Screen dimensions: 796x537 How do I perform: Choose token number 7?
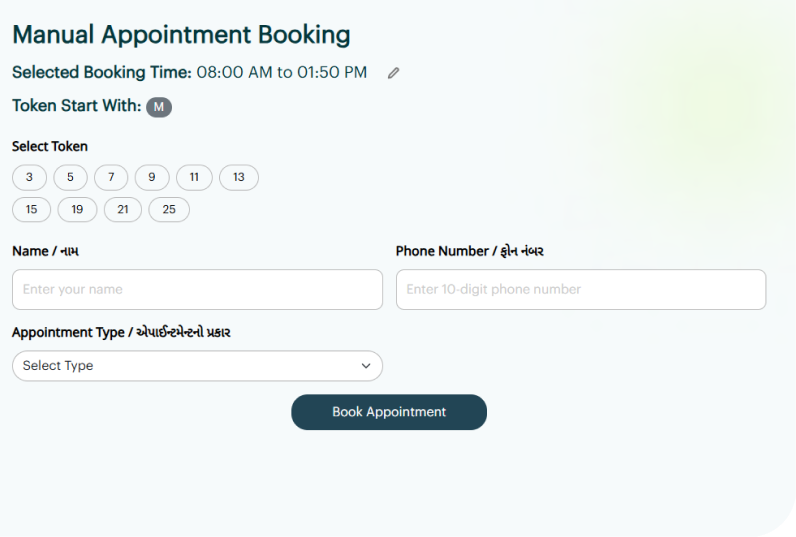[111, 178]
